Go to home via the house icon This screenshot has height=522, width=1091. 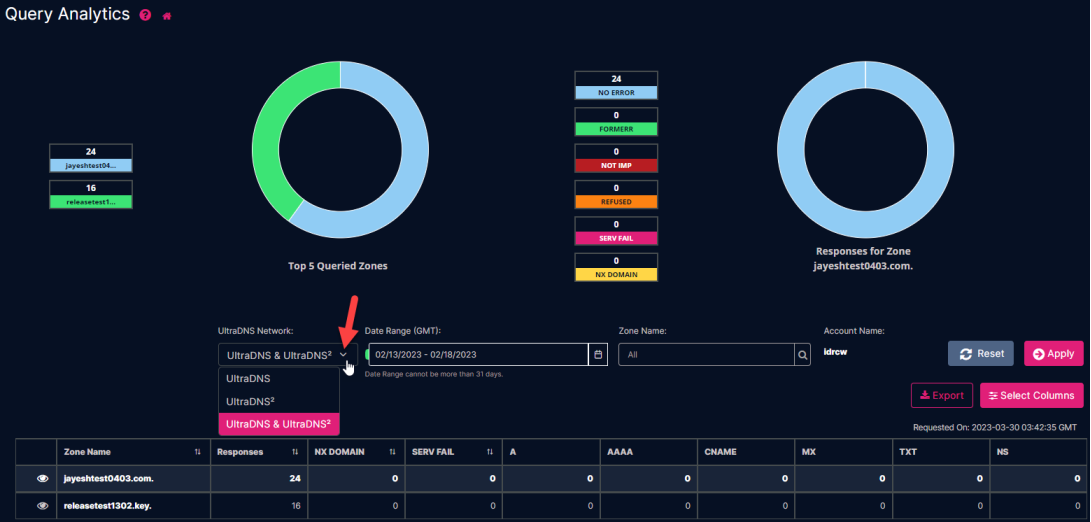167,16
